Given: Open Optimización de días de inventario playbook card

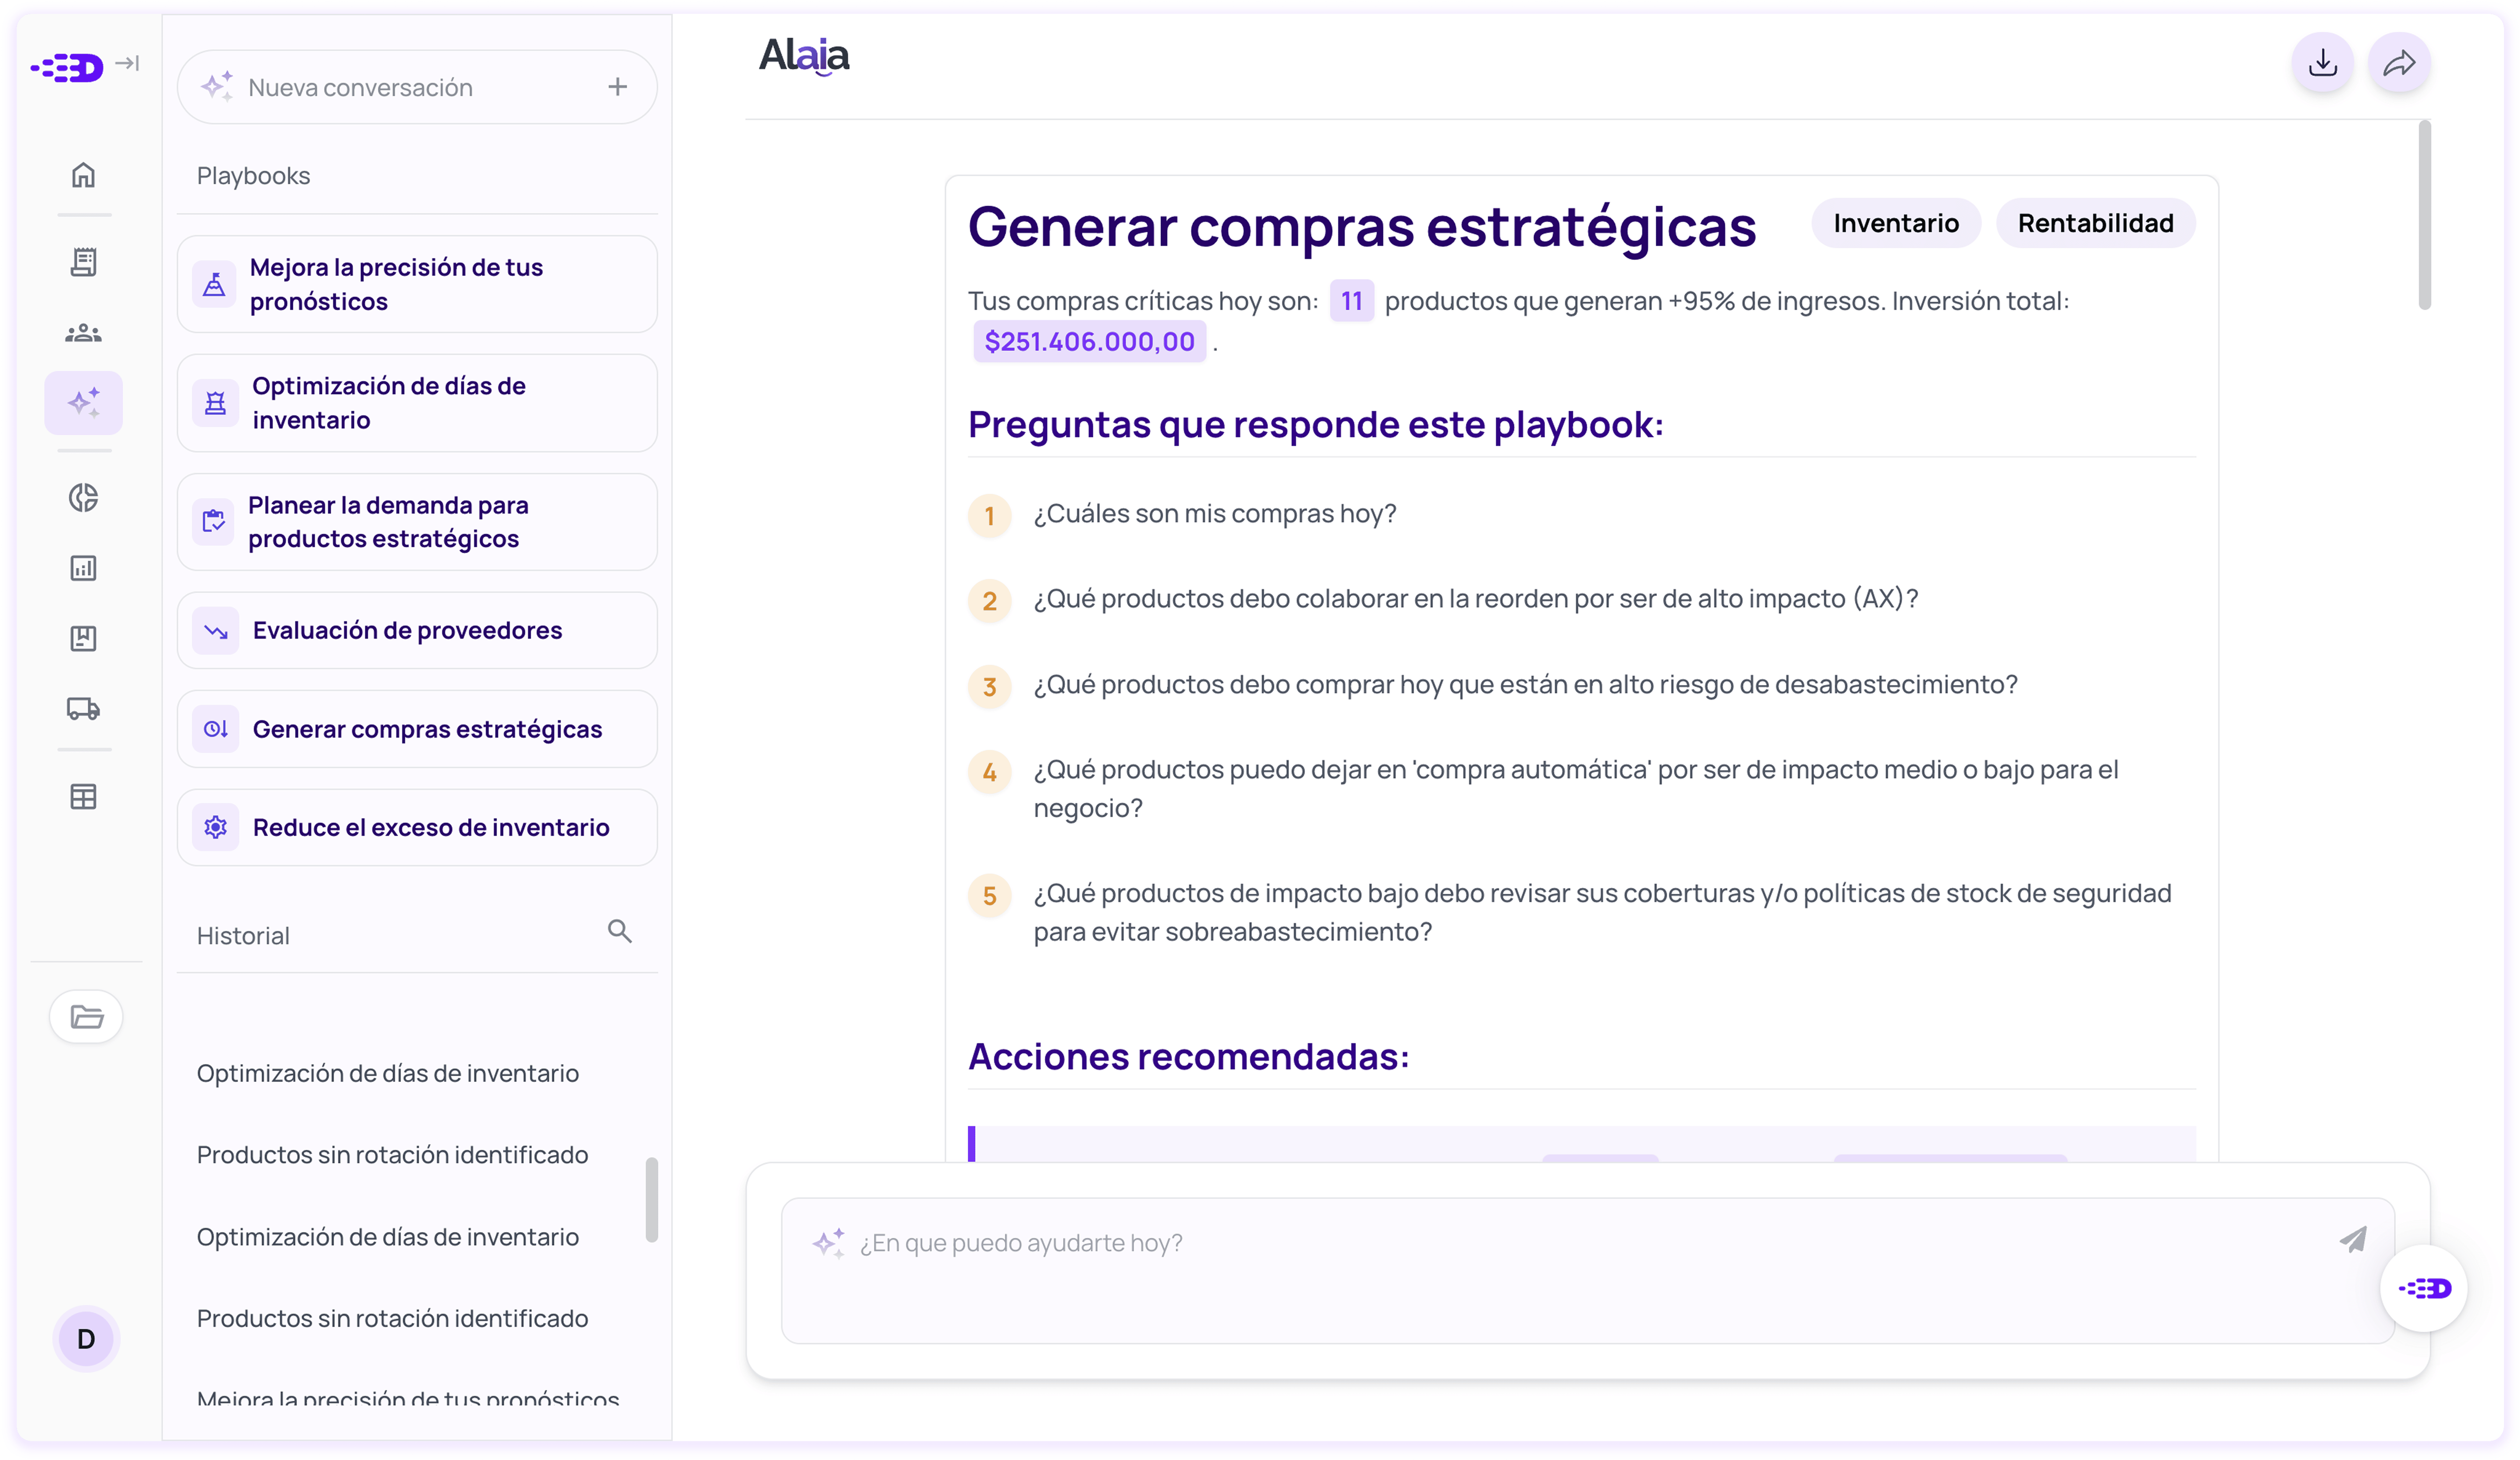Looking at the screenshot, I should point(417,403).
